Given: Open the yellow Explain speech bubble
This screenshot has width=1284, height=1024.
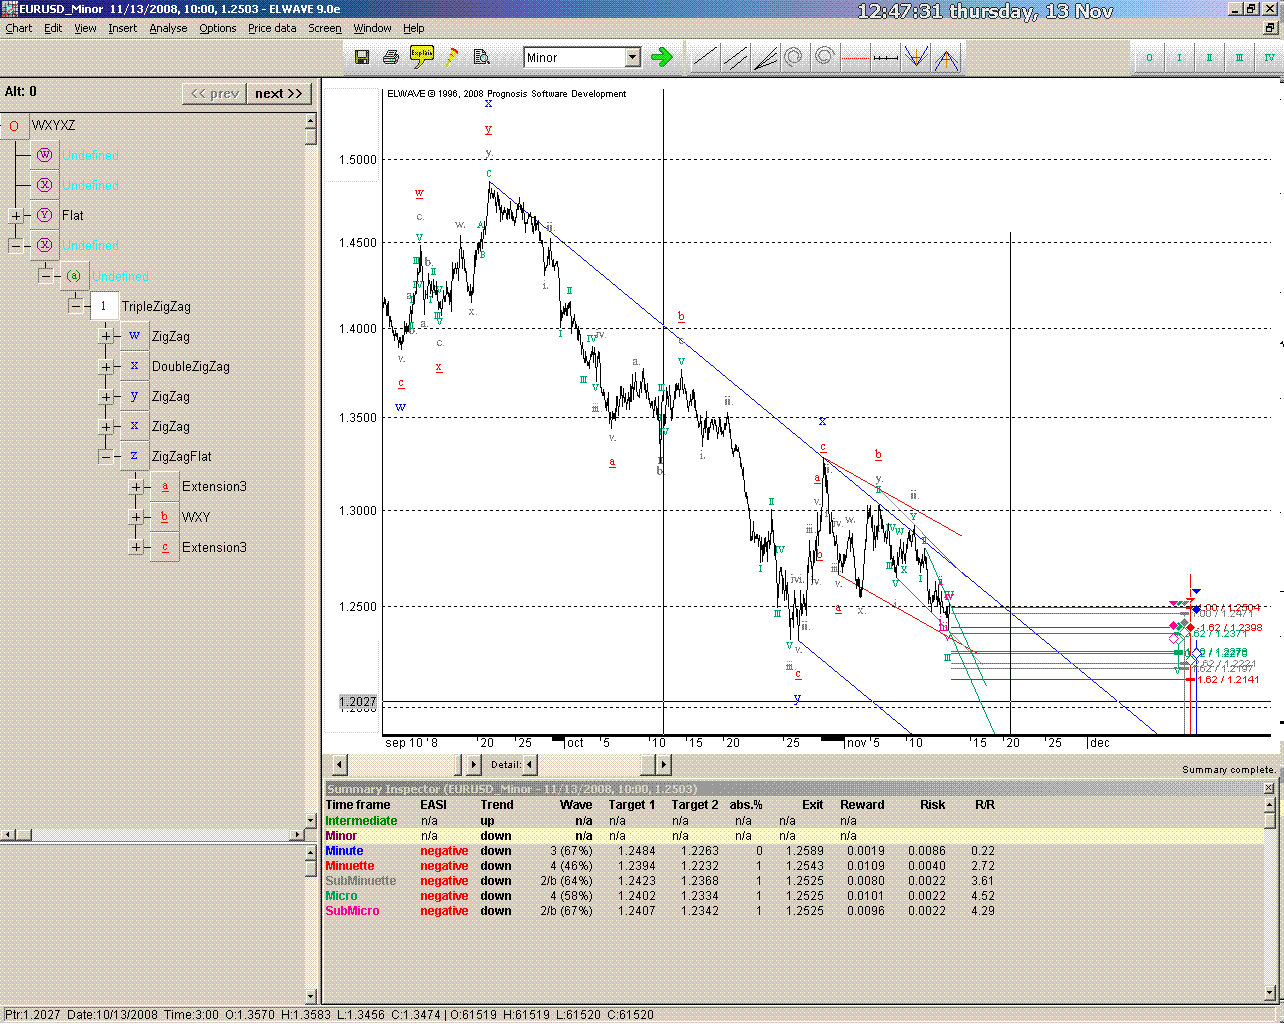Looking at the screenshot, I should (x=421, y=57).
